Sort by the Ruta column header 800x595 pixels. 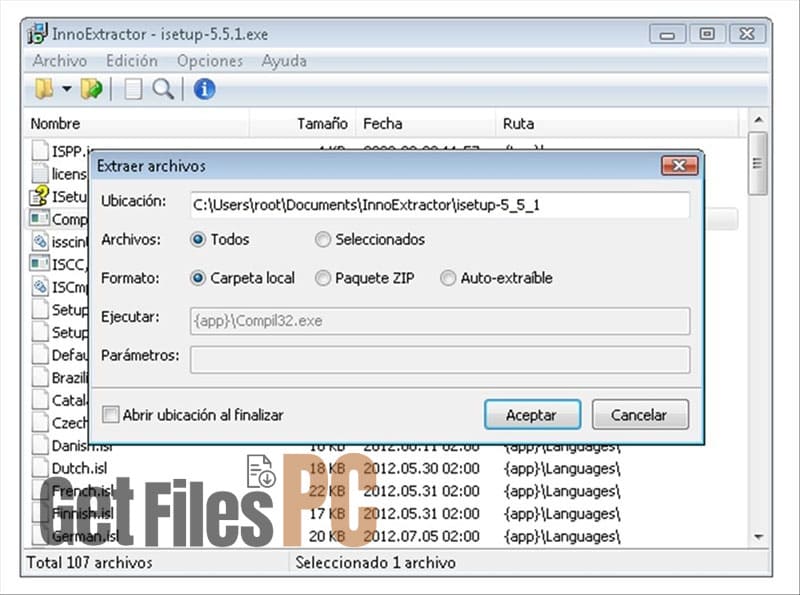click(x=617, y=123)
